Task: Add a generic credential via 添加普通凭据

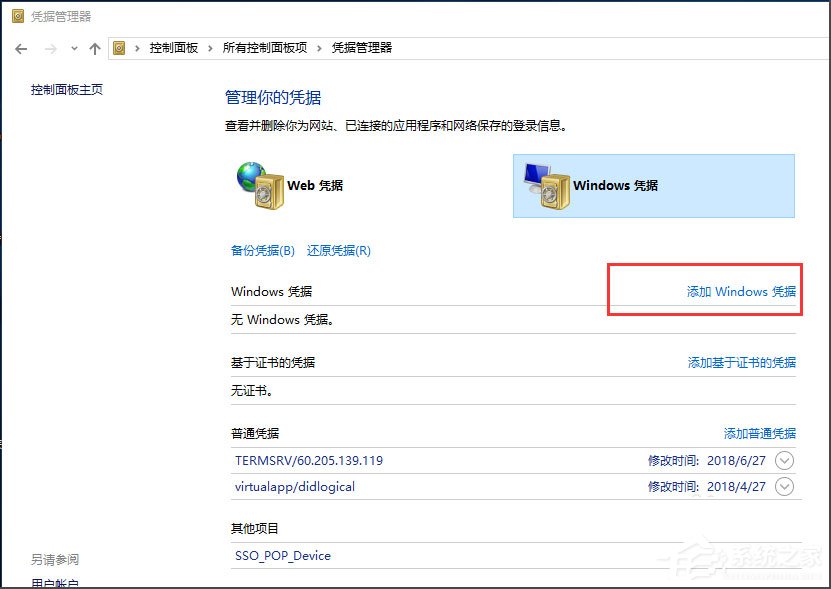Action: (x=761, y=433)
